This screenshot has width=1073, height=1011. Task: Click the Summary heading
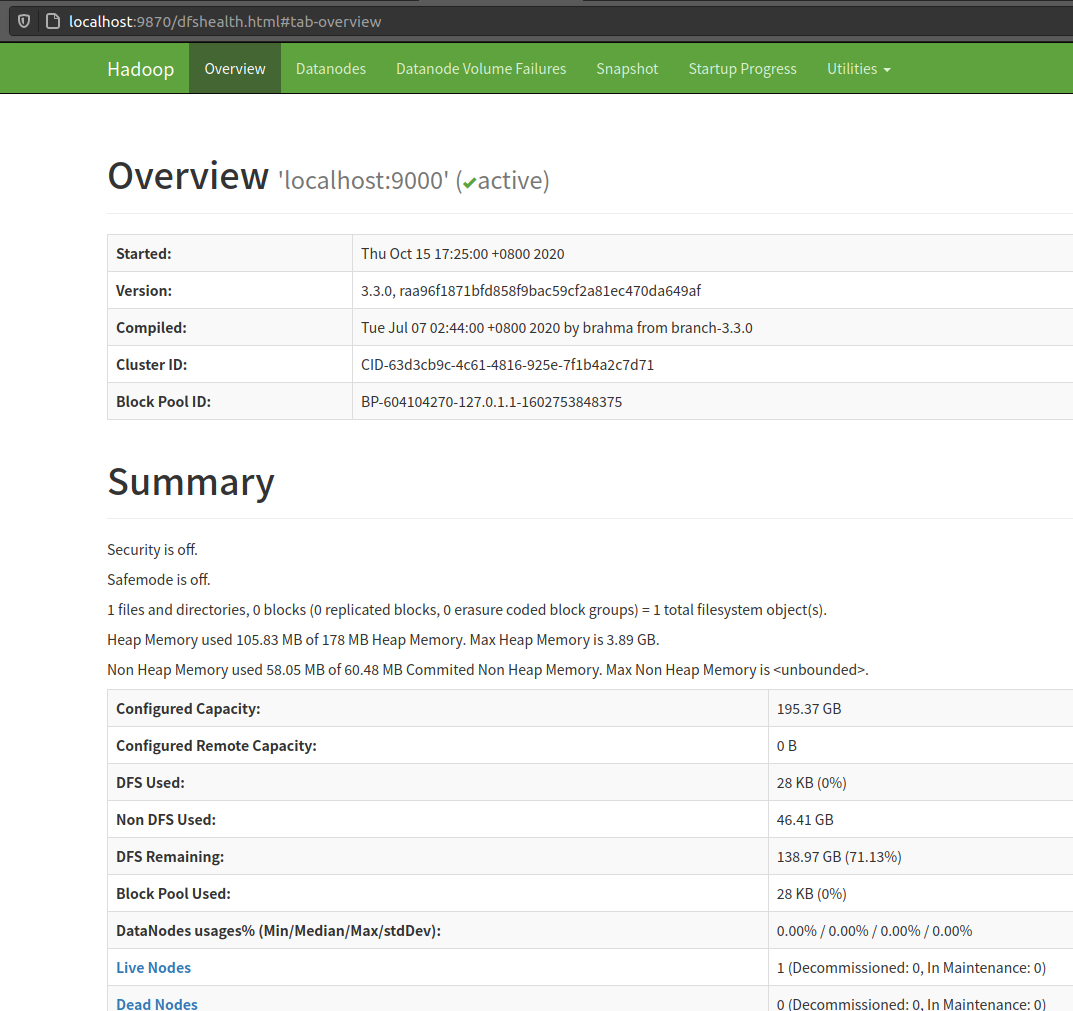click(191, 482)
